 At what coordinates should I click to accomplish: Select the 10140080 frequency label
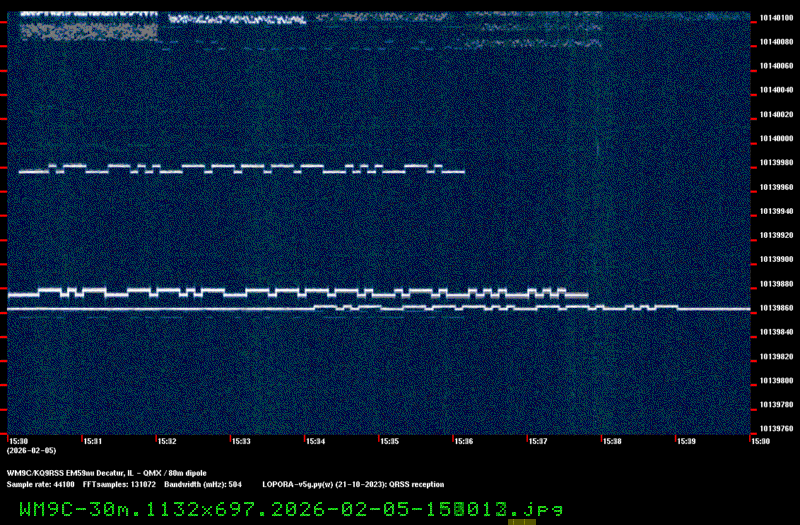(x=777, y=42)
